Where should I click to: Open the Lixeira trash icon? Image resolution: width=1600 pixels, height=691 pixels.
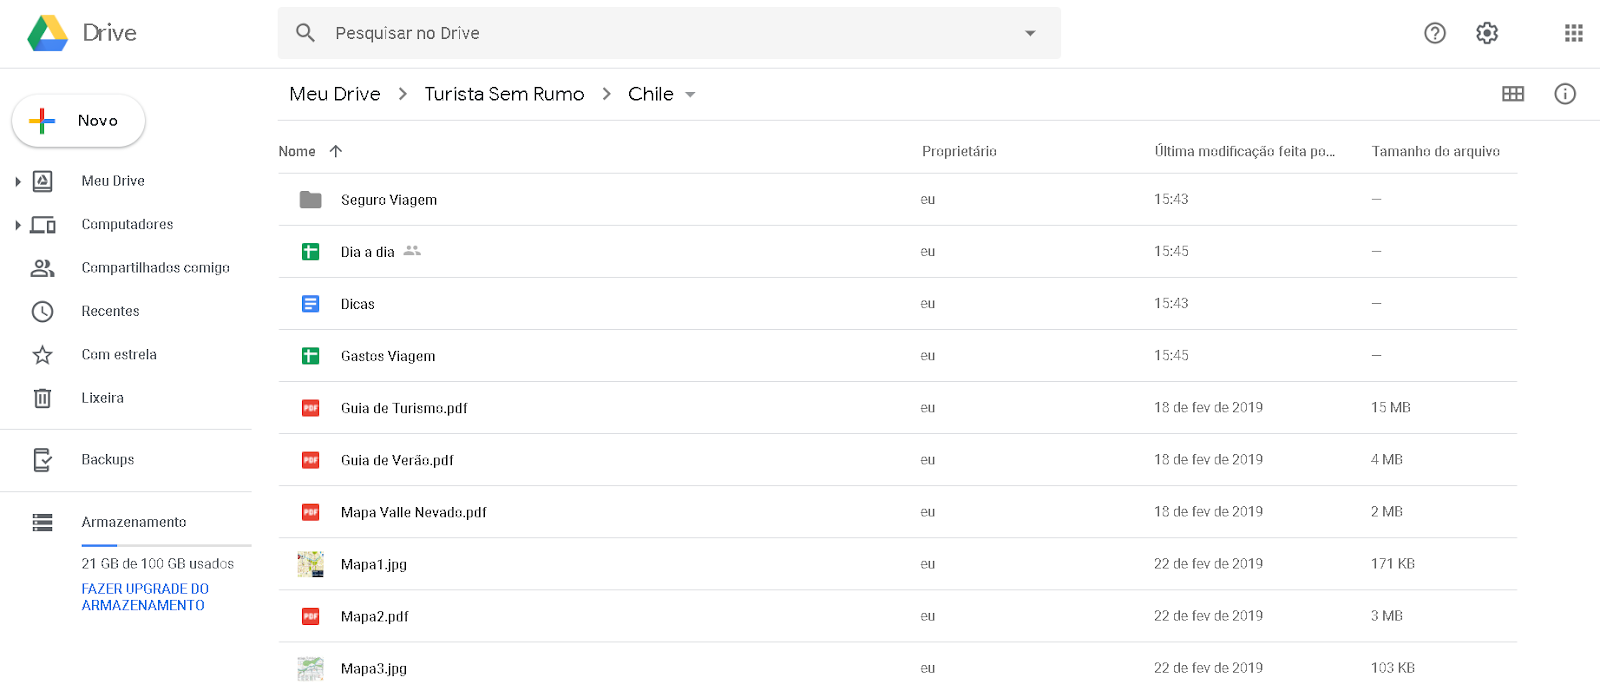[41, 397]
